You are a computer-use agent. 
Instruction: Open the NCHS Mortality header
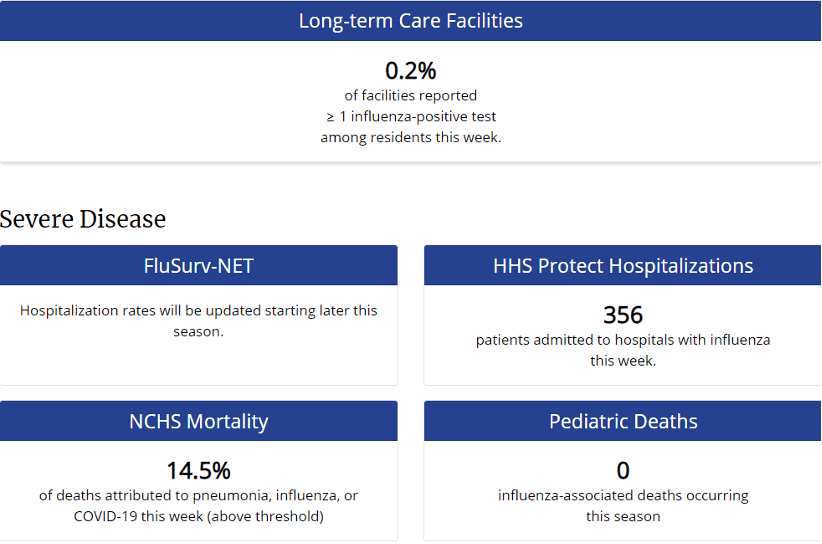pyautogui.click(x=198, y=421)
